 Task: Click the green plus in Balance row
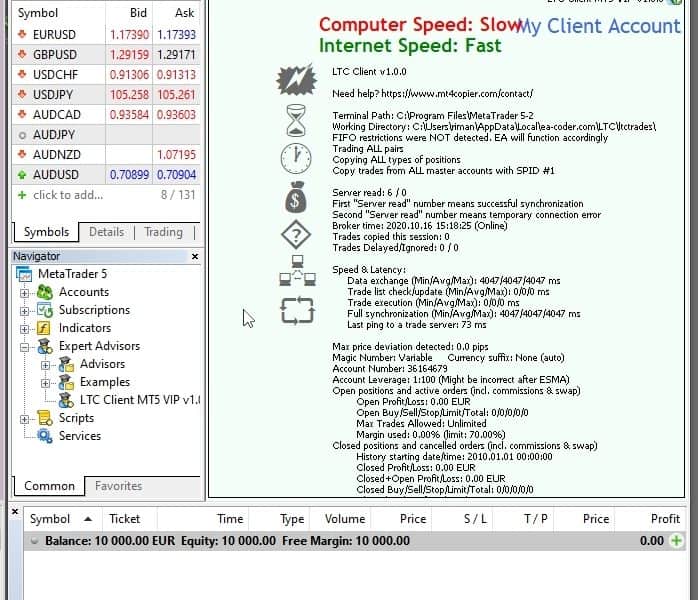(x=676, y=541)
